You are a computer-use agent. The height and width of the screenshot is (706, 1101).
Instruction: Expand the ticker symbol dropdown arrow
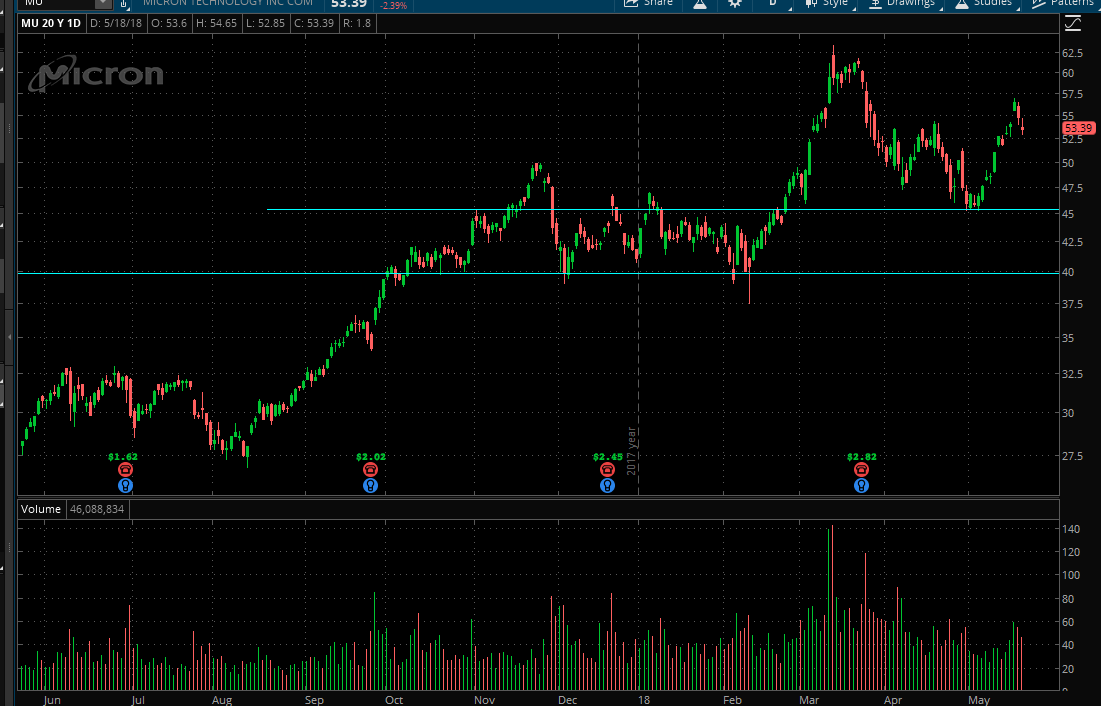103,4
